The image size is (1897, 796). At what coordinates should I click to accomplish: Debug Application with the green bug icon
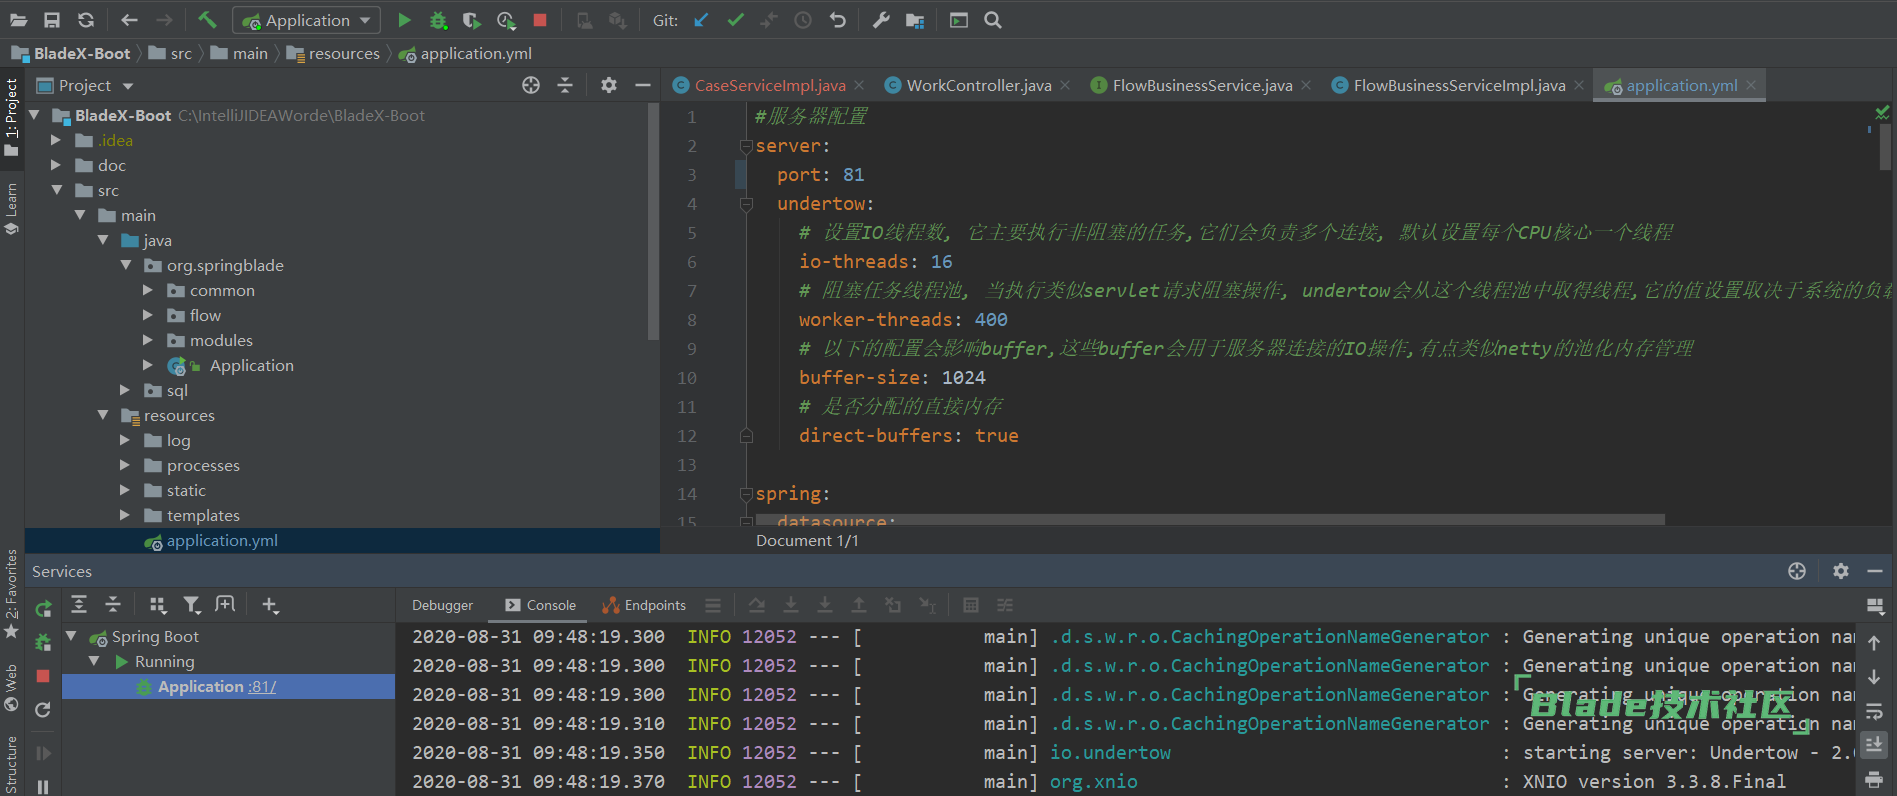(438, 20)
